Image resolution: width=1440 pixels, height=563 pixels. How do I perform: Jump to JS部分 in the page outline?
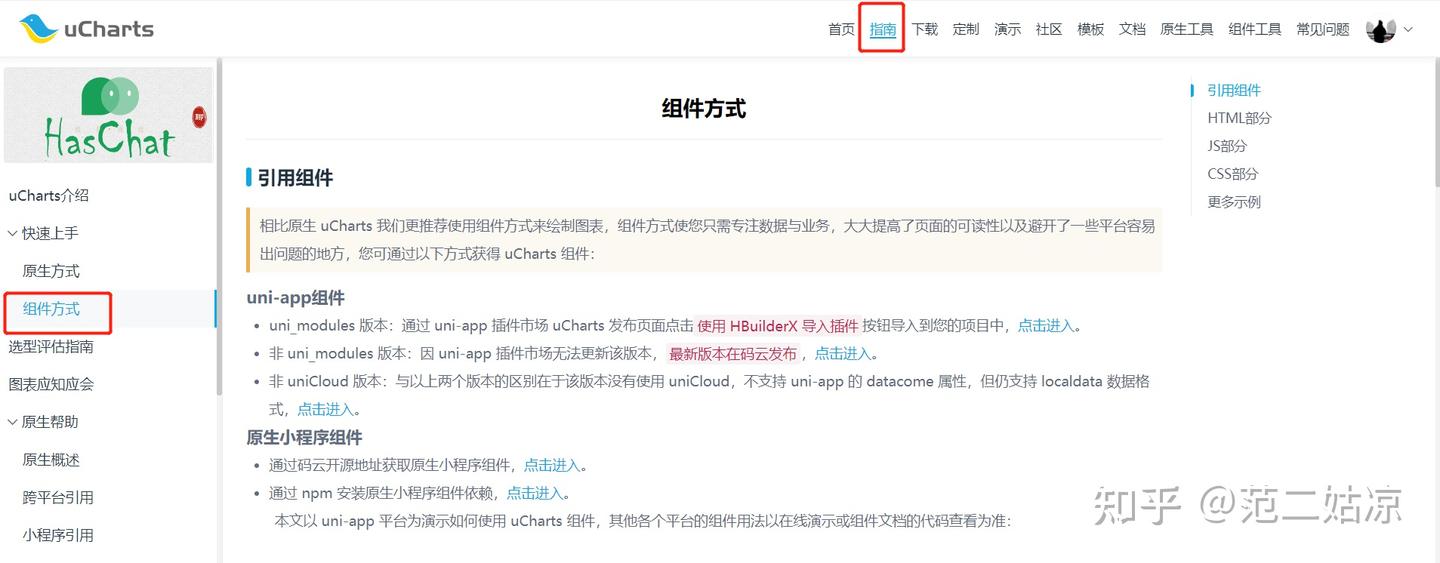coord(1227,146)
